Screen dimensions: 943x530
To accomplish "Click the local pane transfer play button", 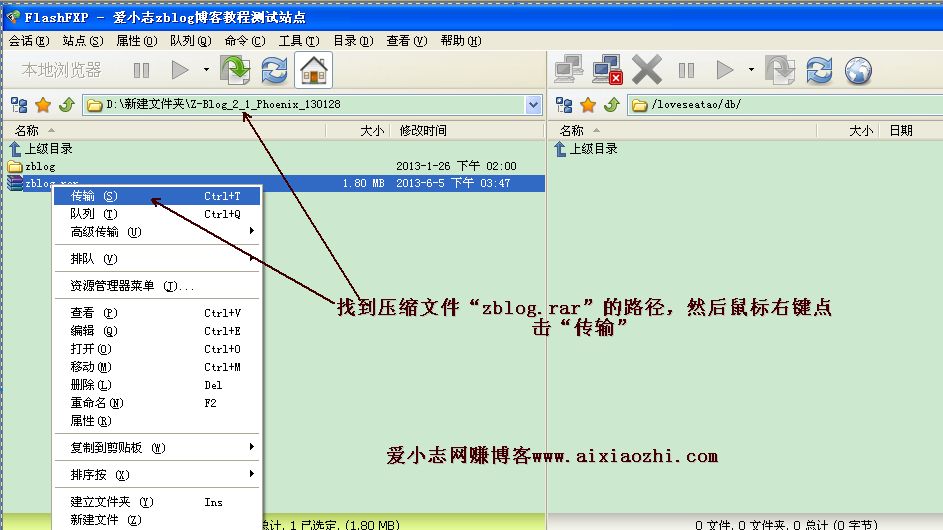I will 180,70.
